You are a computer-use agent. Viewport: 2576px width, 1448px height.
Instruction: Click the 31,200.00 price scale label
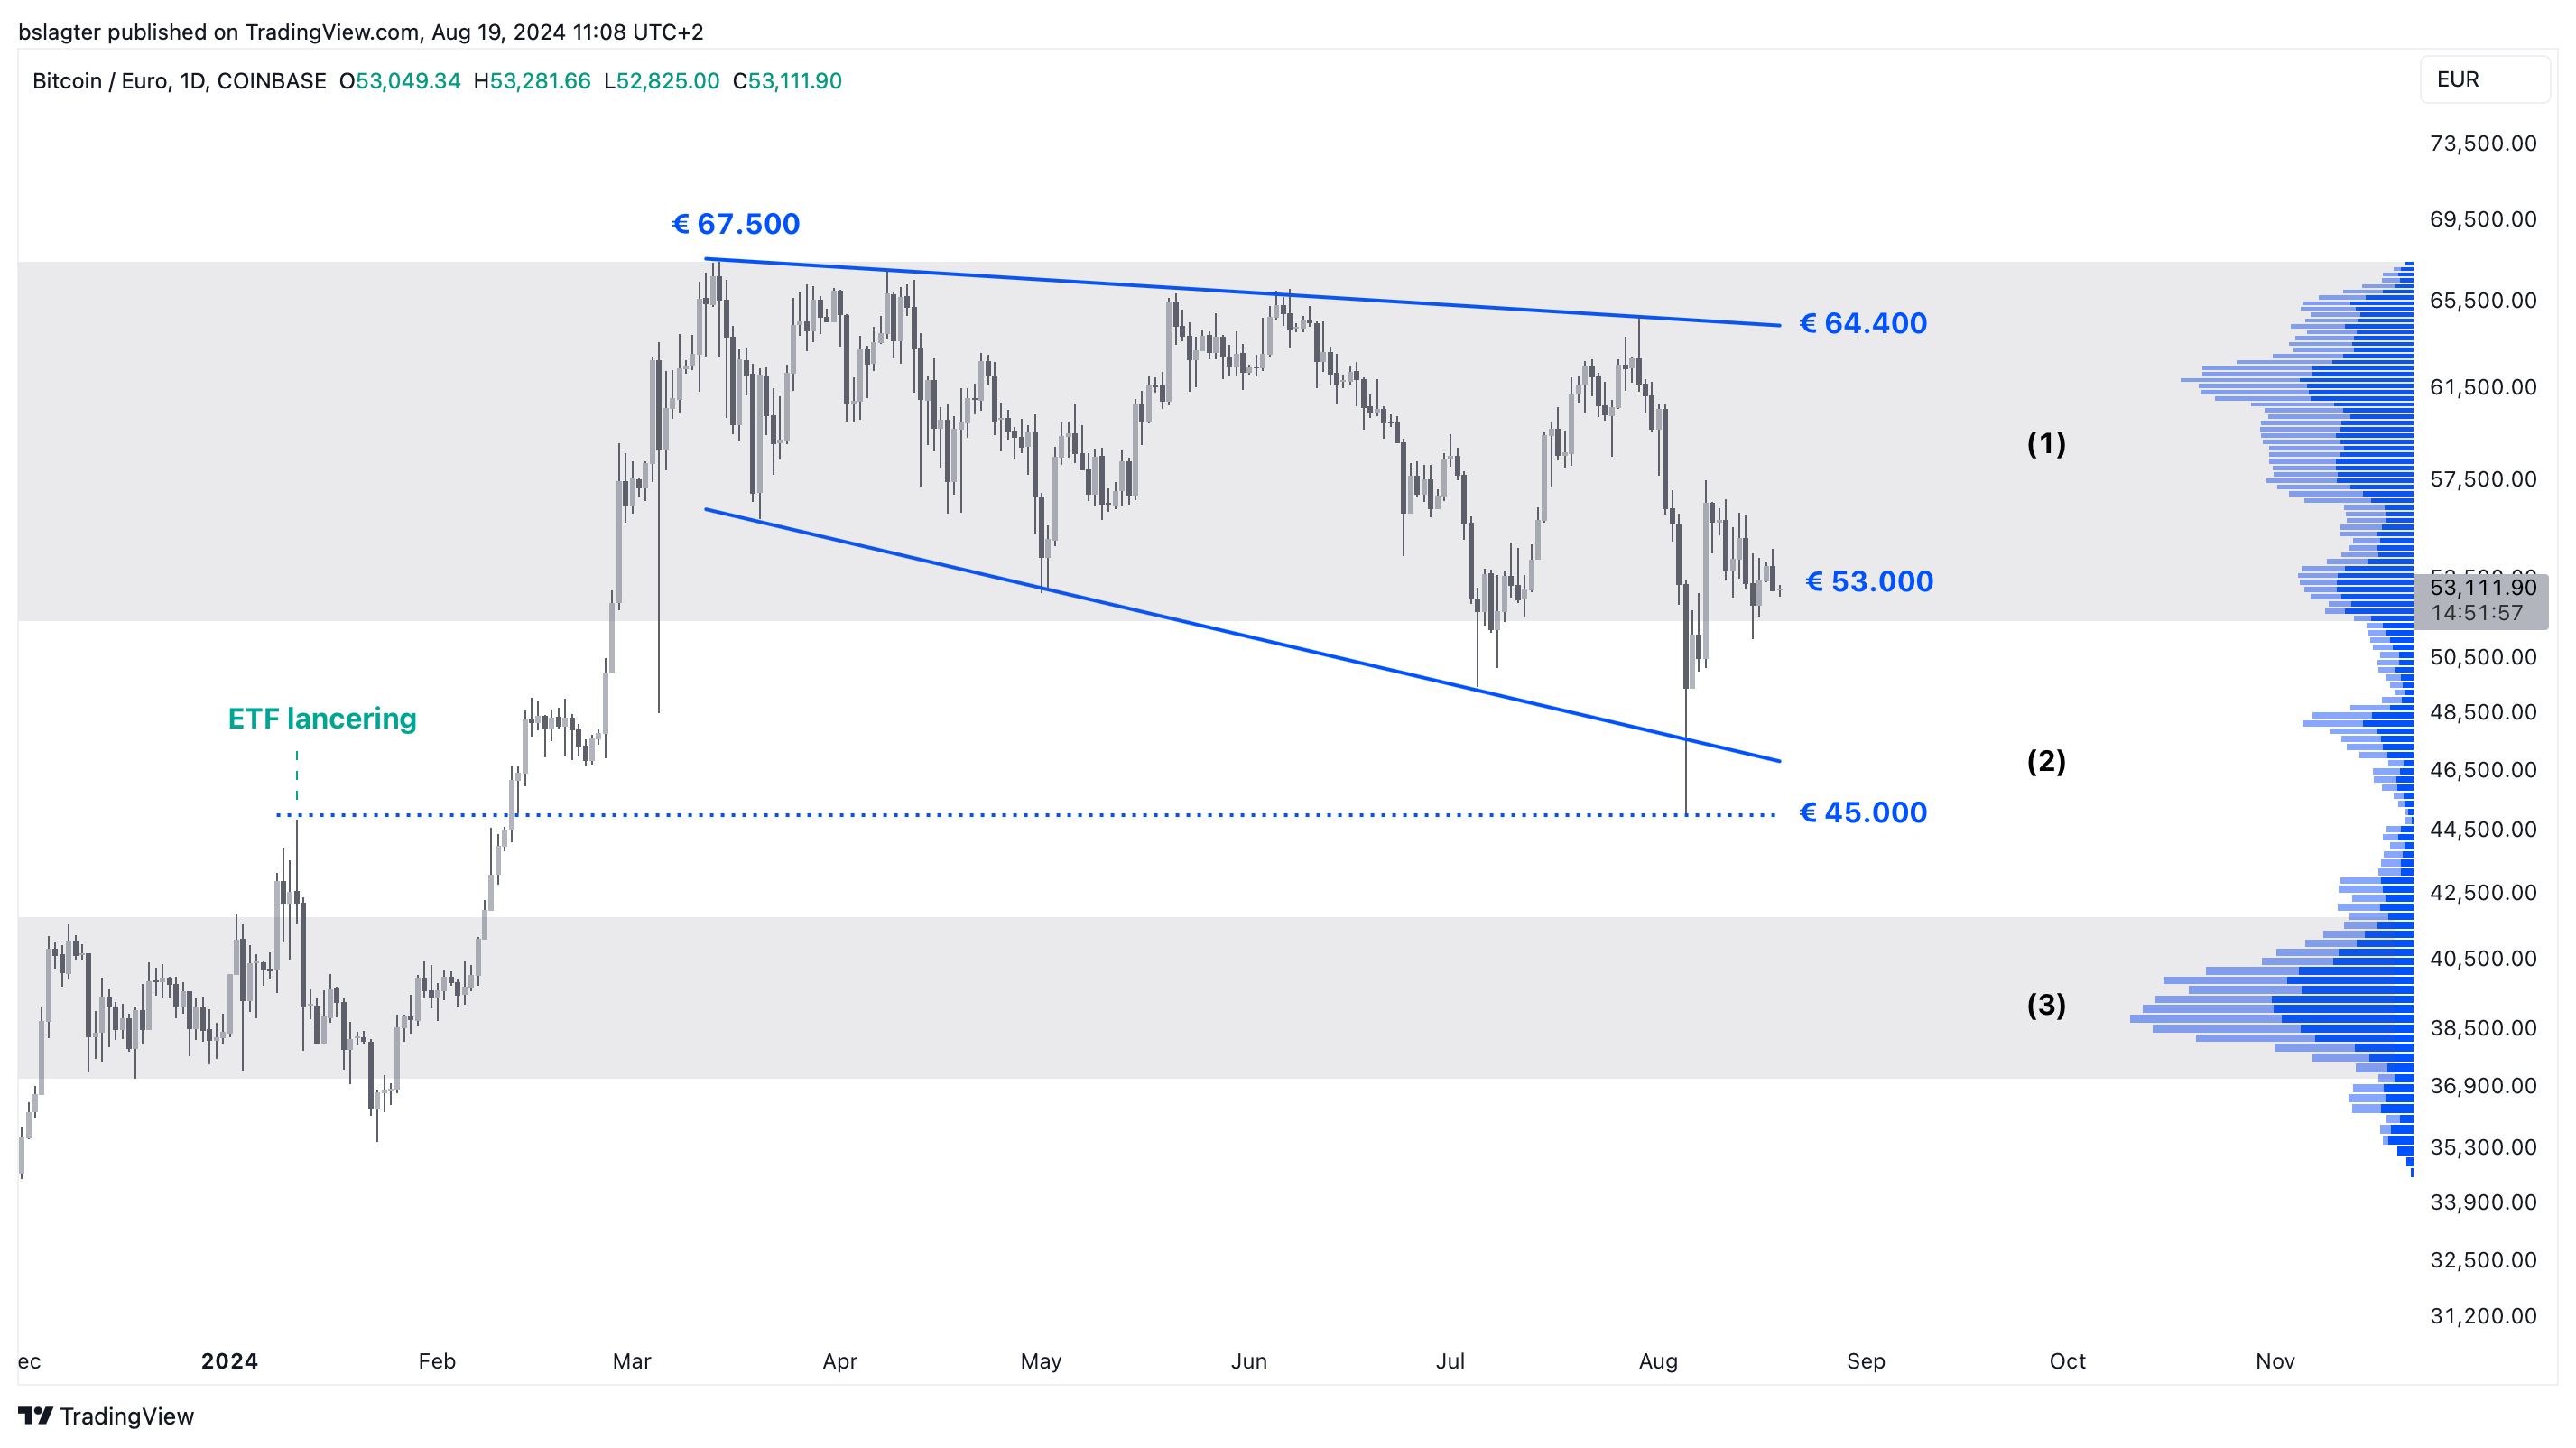coord(2482,1316)
